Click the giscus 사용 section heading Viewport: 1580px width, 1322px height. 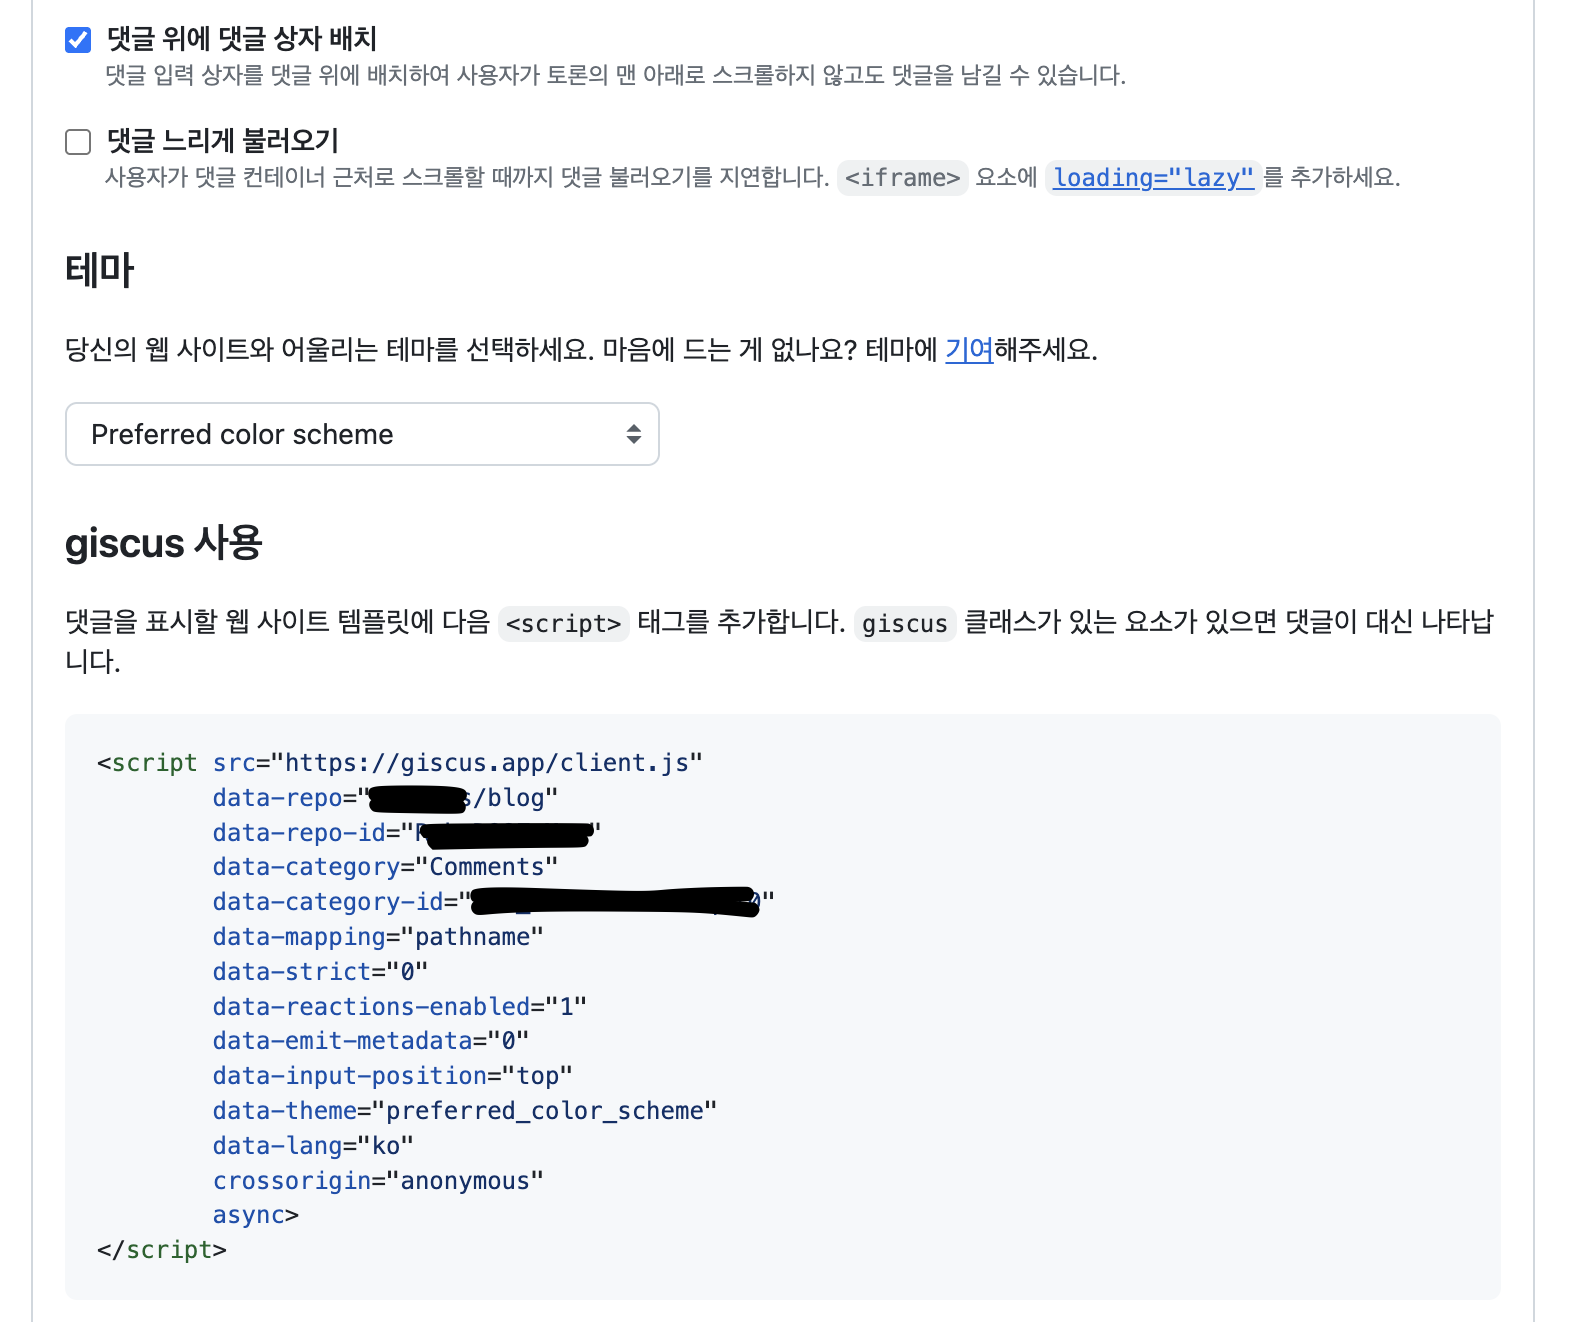[163, 544]
